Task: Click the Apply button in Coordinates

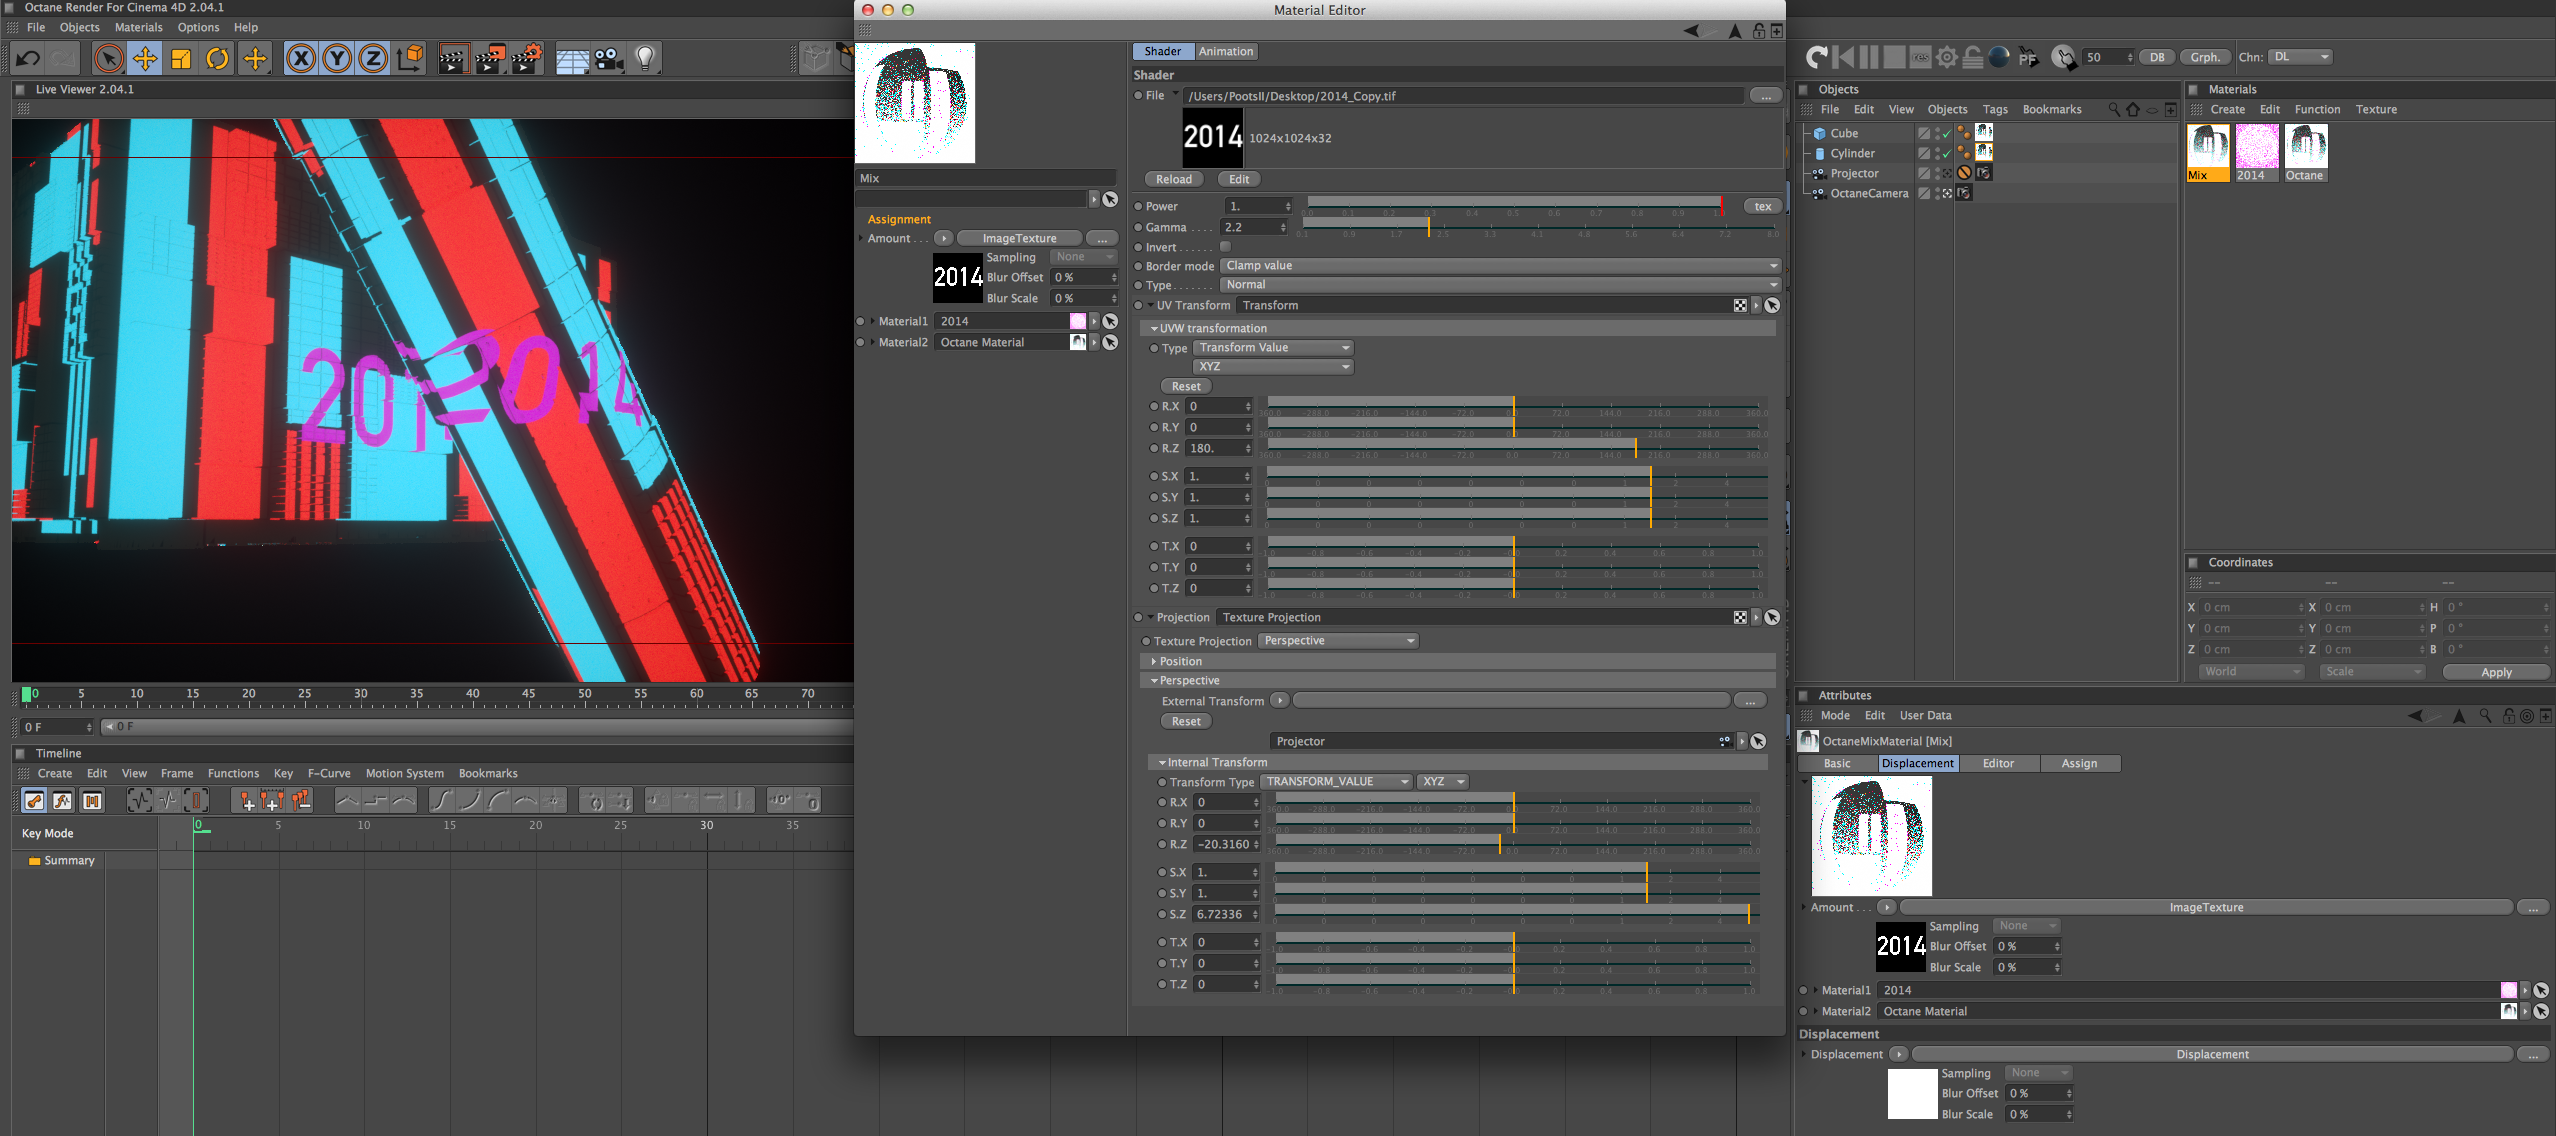Action: pos(2495,672)
